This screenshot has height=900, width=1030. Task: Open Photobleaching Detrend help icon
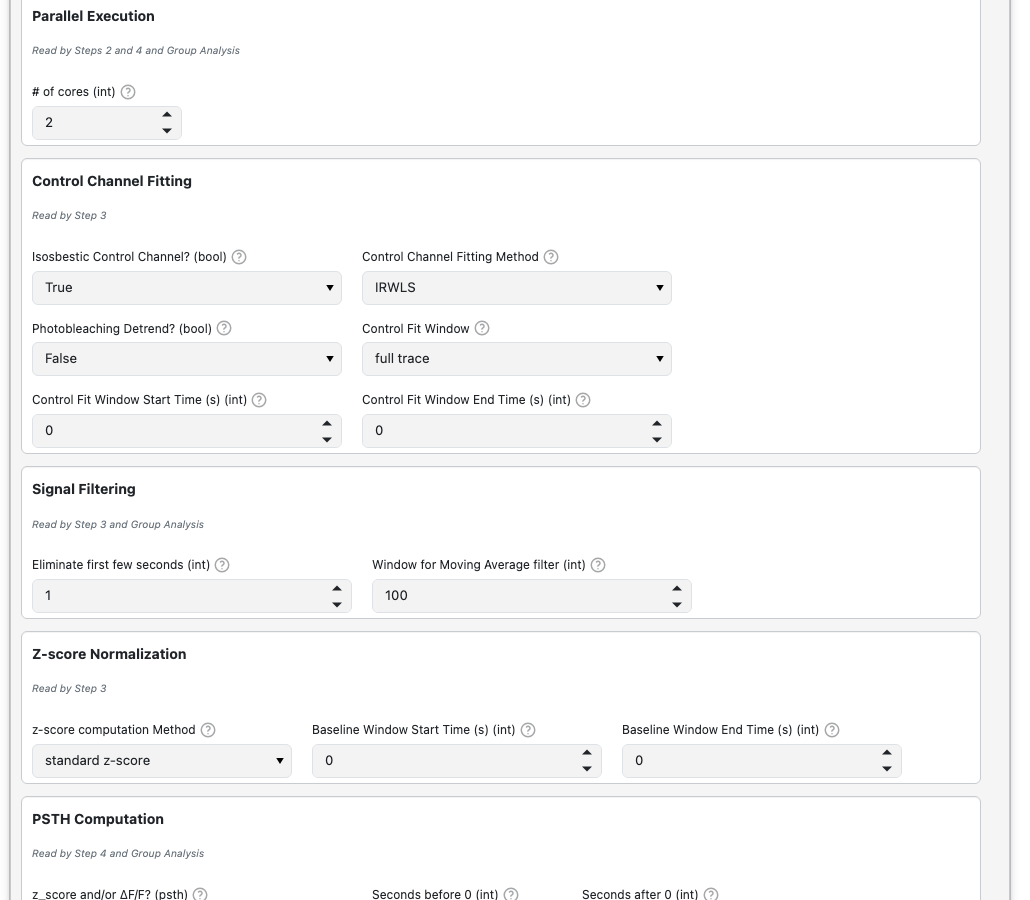[x=224, y=328]
